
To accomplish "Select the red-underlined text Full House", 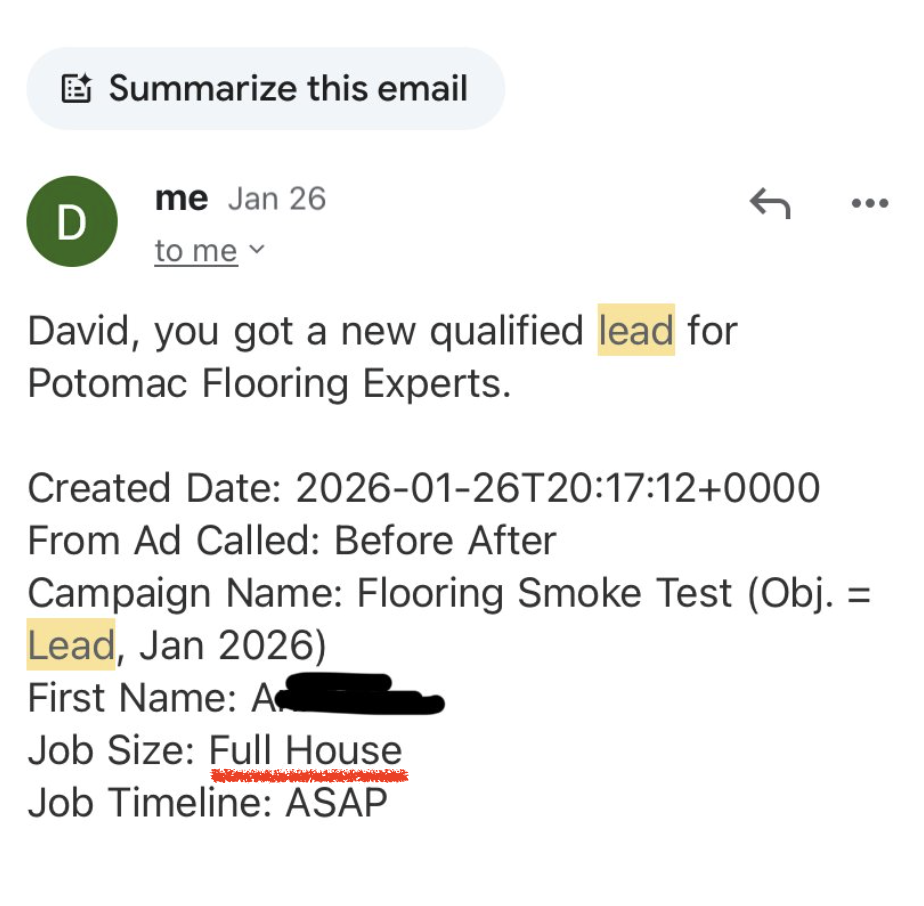I will [x=304, y=750].
